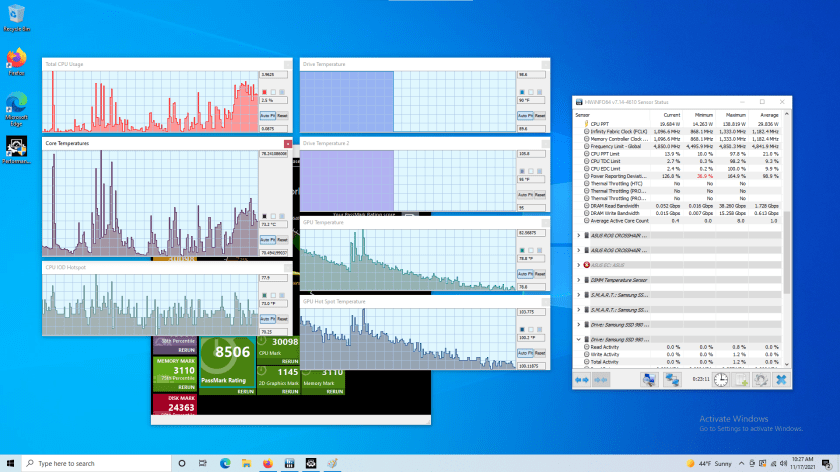Expand the ASUS EC: ASUS sensor group
840x472 pixels.
pyautogui.click(x=579, y=264)
